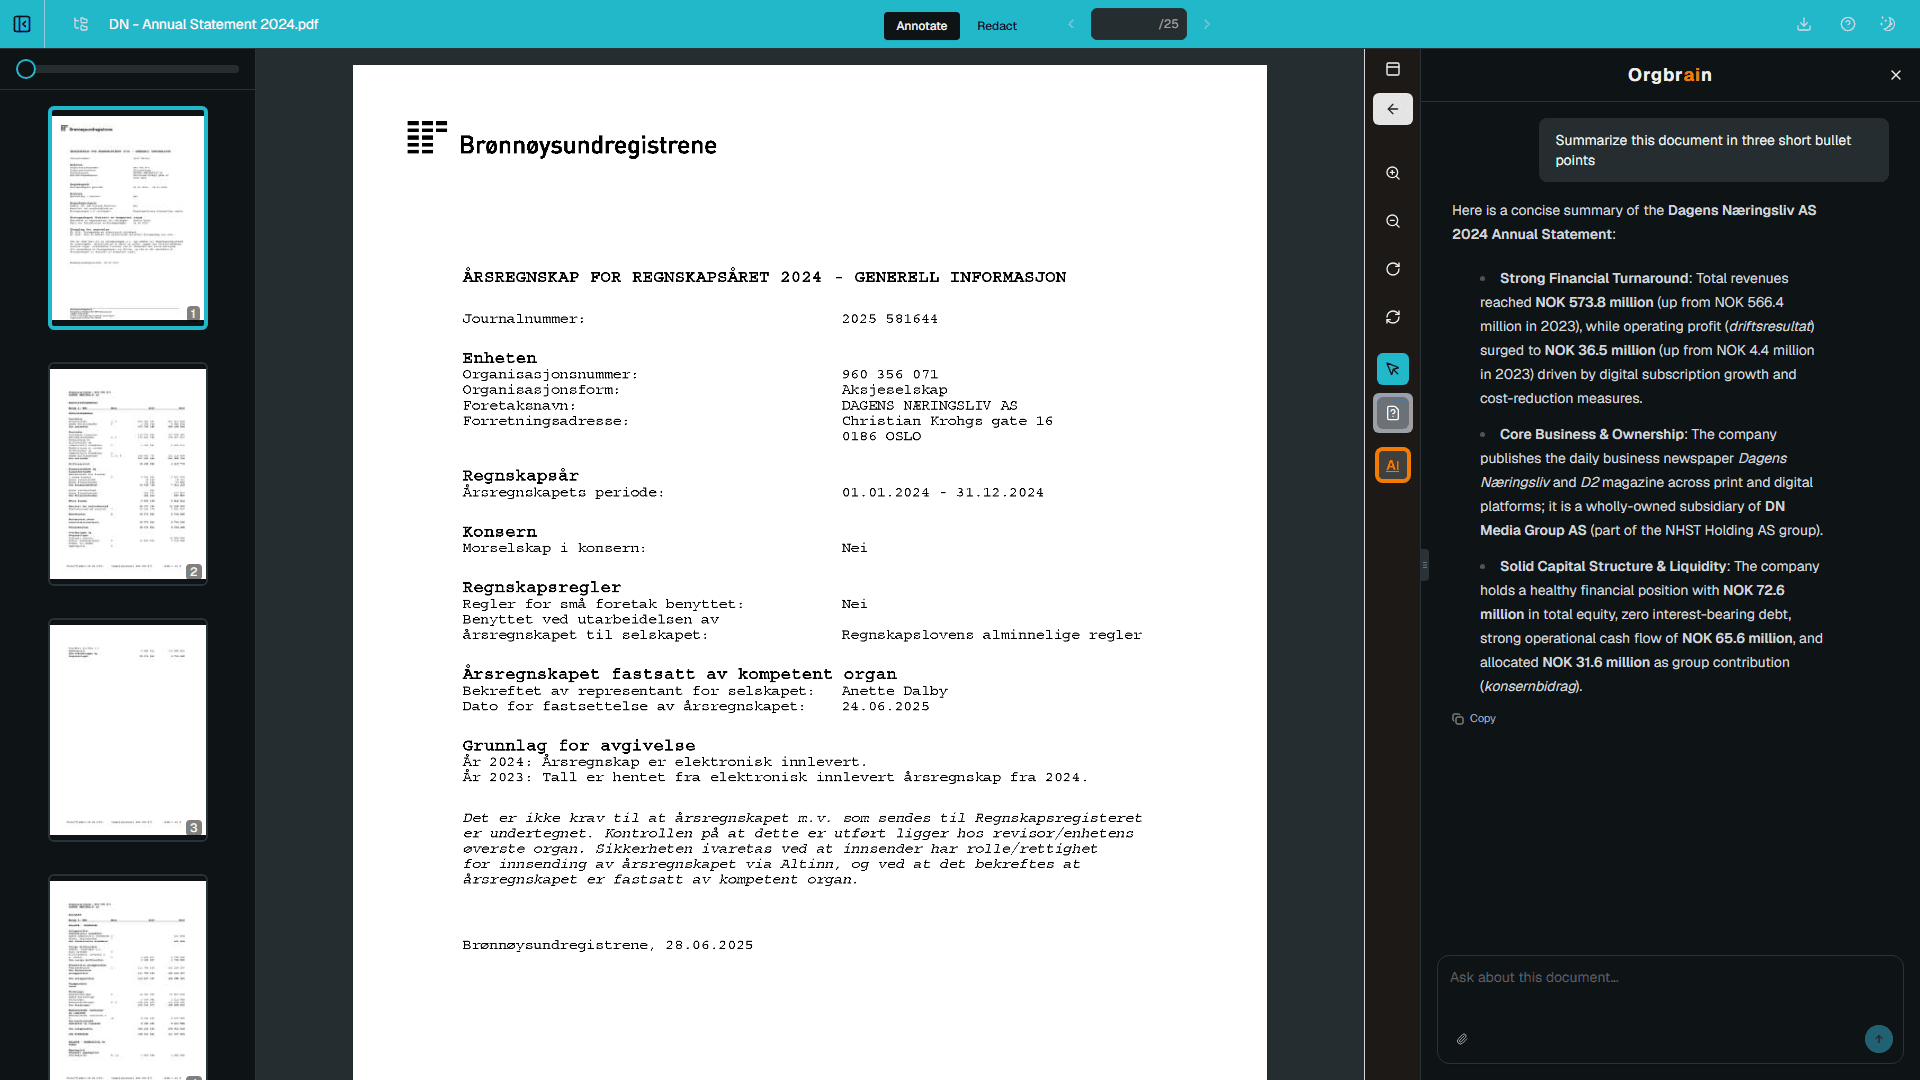
Task: Click journal number '2025 581644'
Action: point(889,319)
